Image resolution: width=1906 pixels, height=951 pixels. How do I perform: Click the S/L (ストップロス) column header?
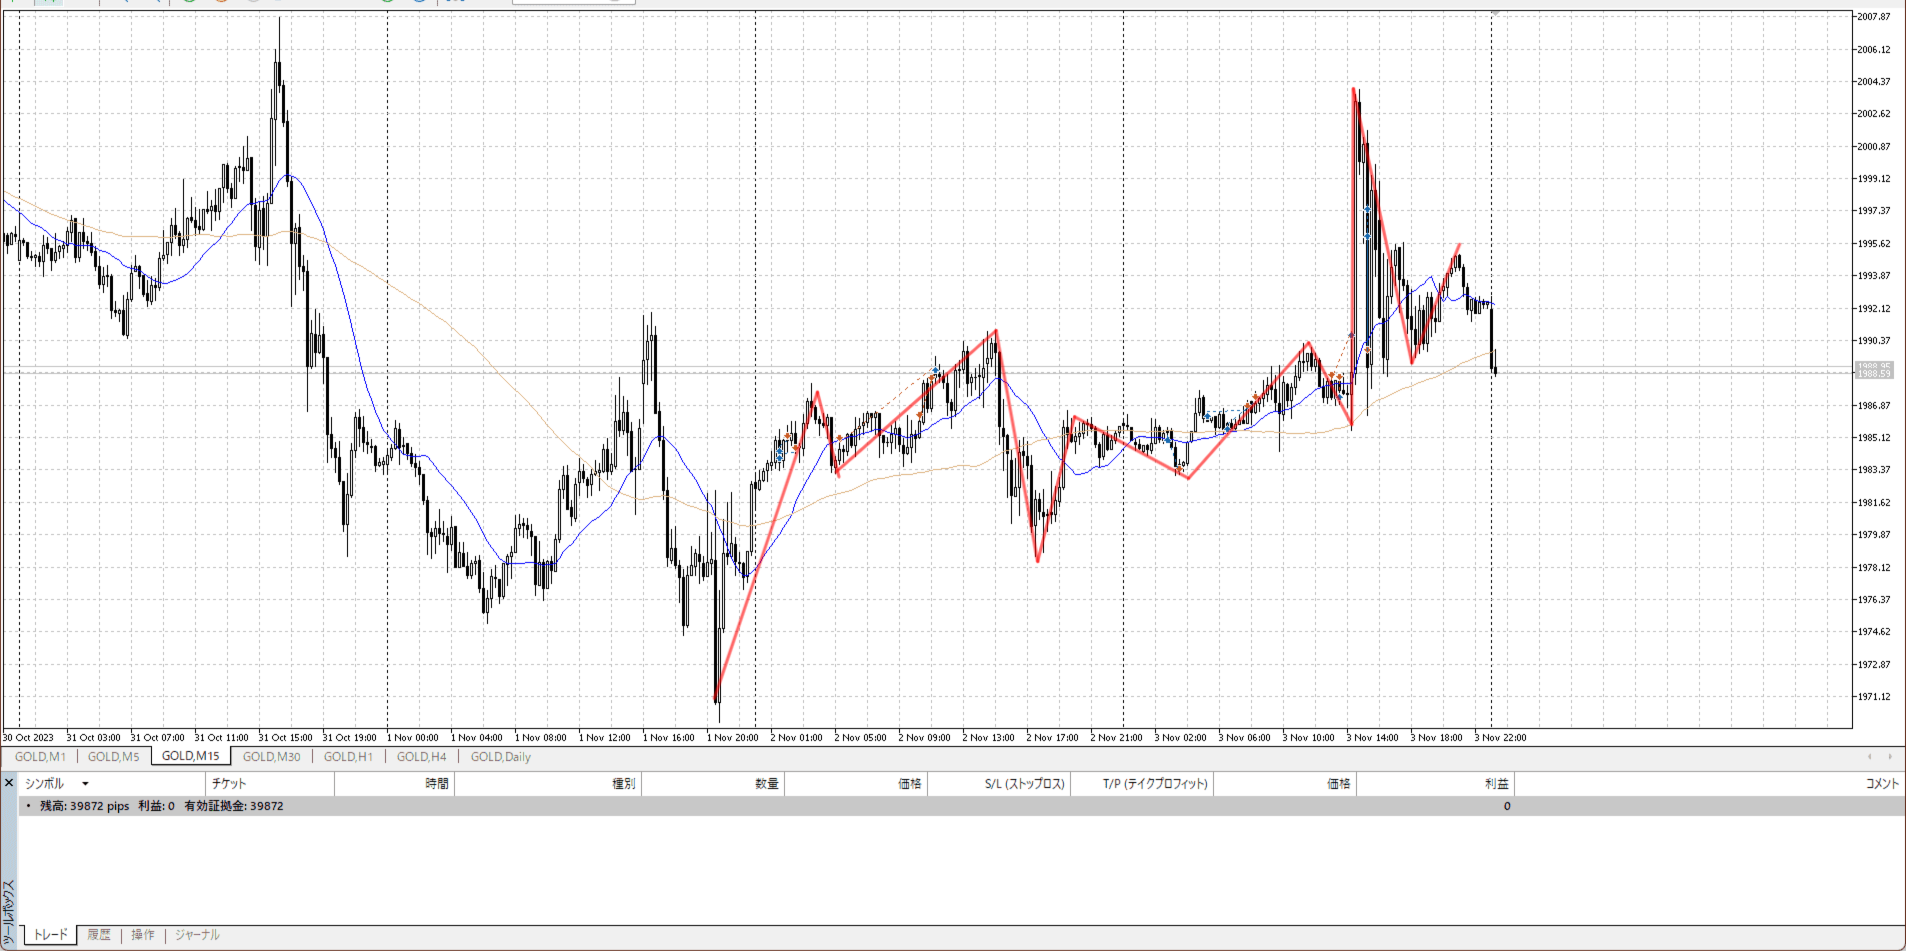(1024, 784)
